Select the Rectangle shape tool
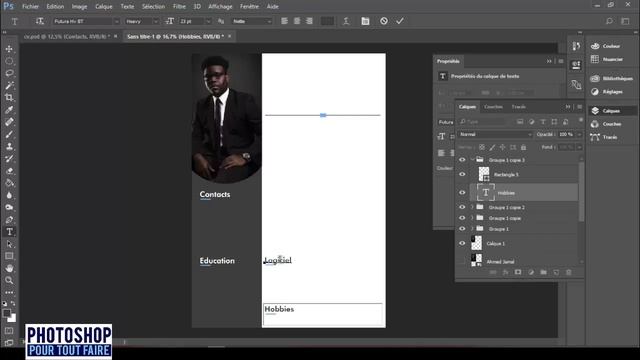This screenshot has width=640, height=360. (9, 256)
